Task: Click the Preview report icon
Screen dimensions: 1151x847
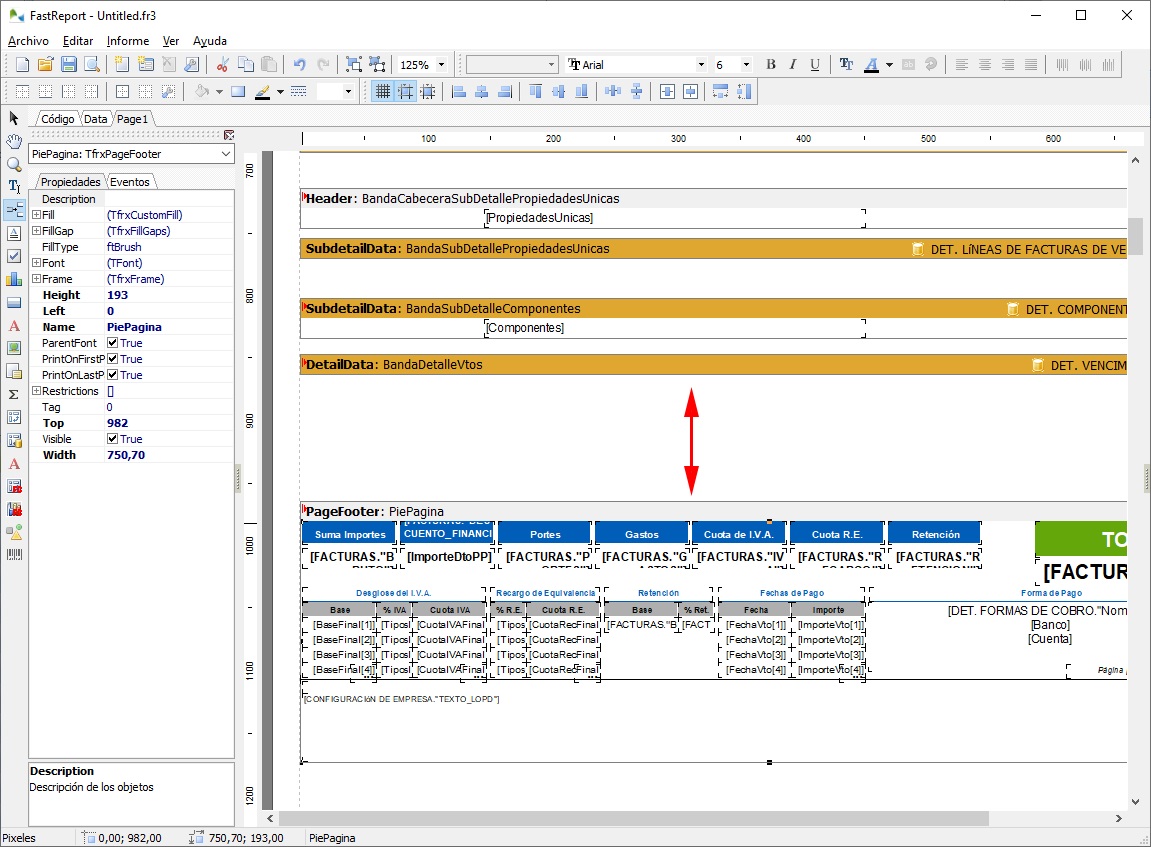Action: 92,65
